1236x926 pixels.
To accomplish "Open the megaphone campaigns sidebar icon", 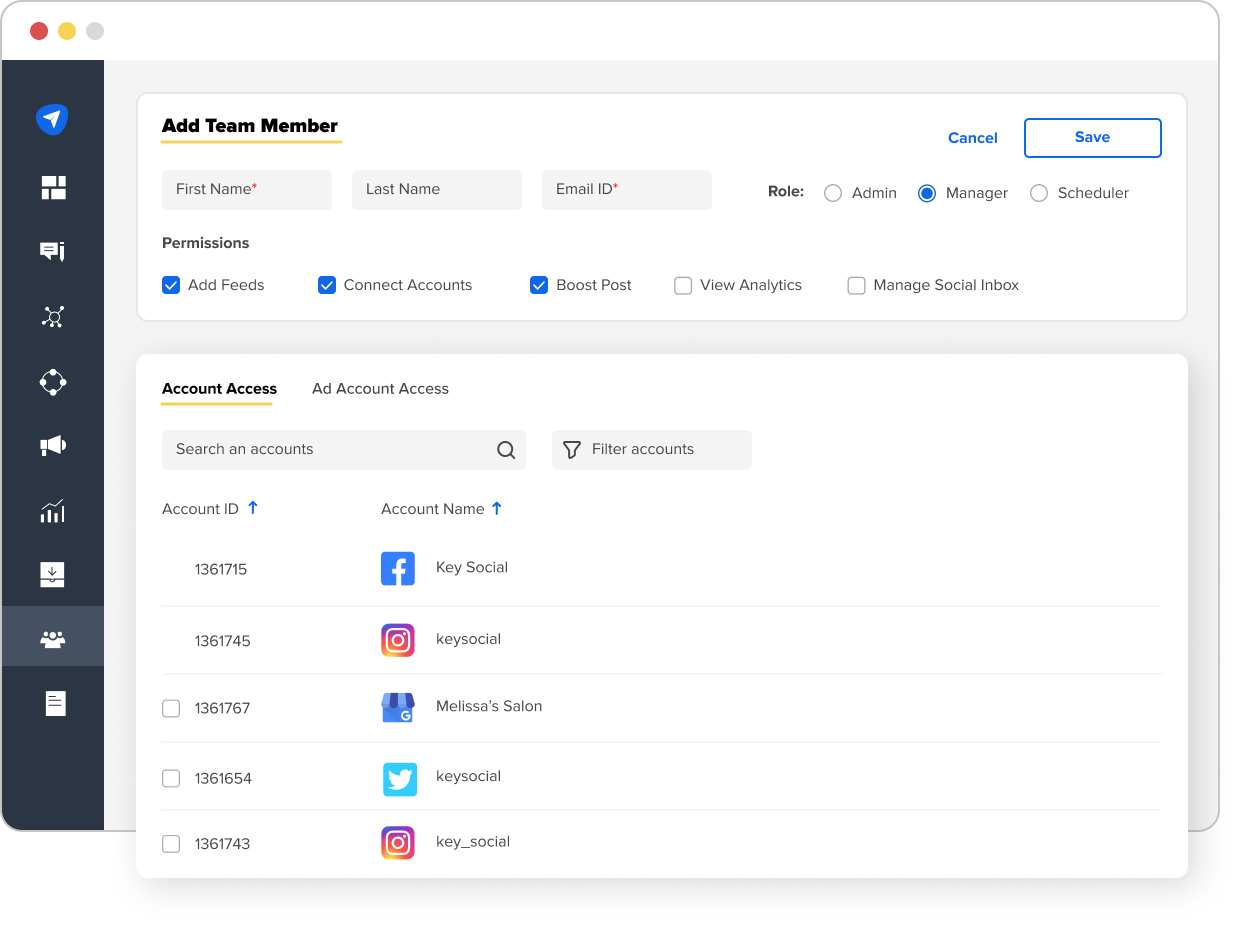I will point(53,445).
